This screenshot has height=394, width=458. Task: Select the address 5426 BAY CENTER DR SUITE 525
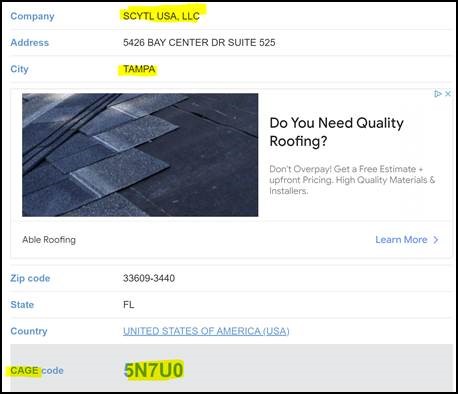199,42
